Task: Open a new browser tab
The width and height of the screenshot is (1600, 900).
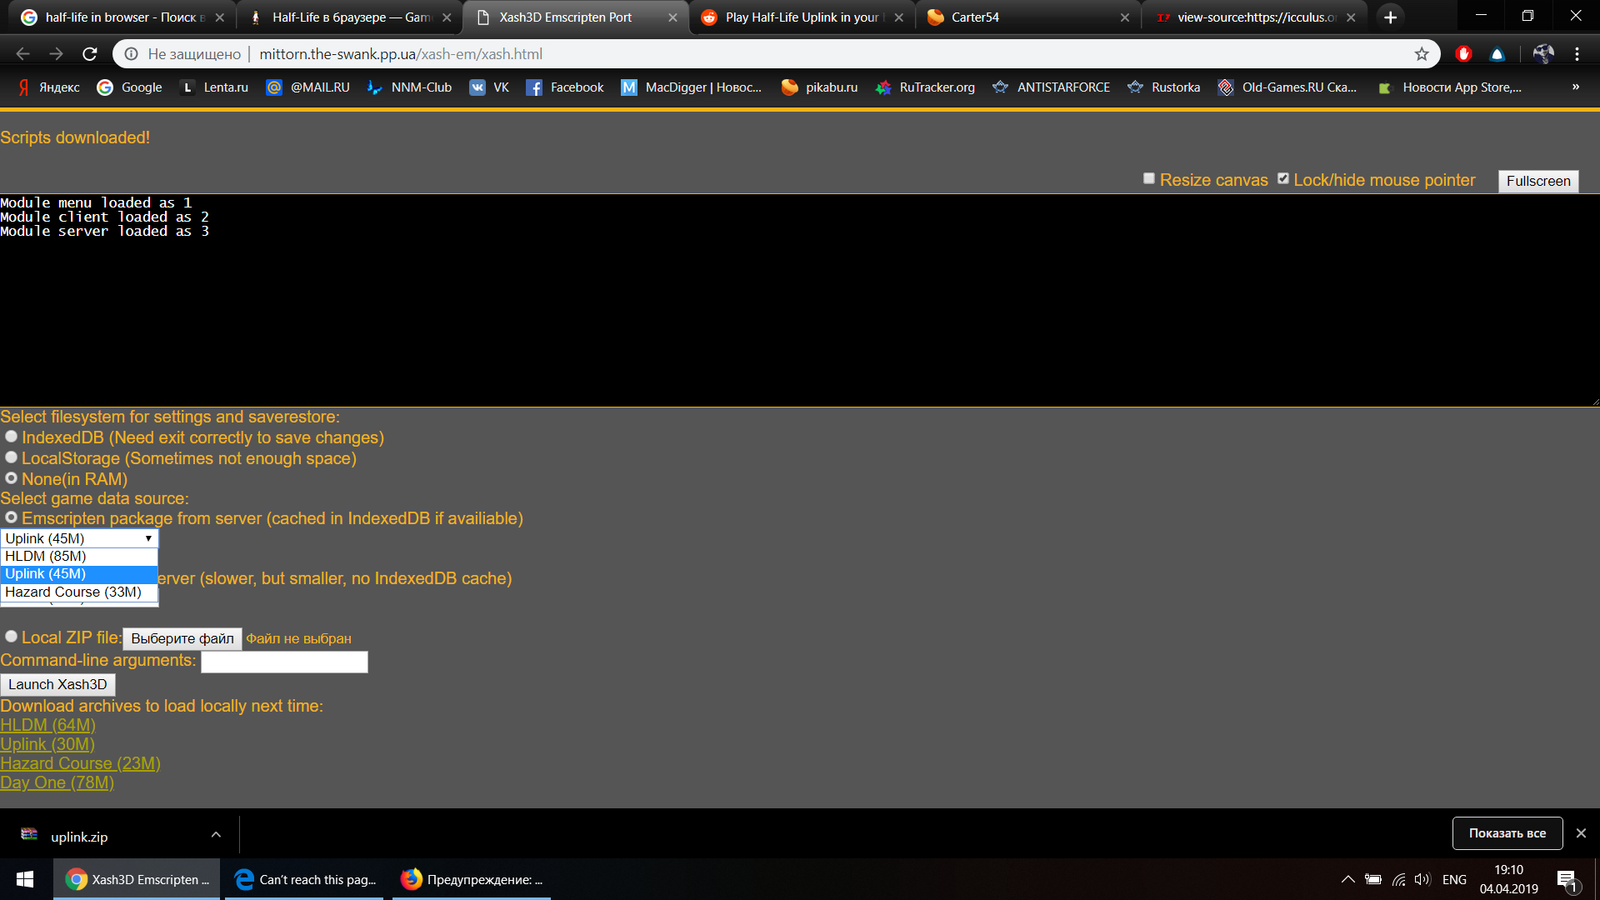Action: tap(1390, 17)
